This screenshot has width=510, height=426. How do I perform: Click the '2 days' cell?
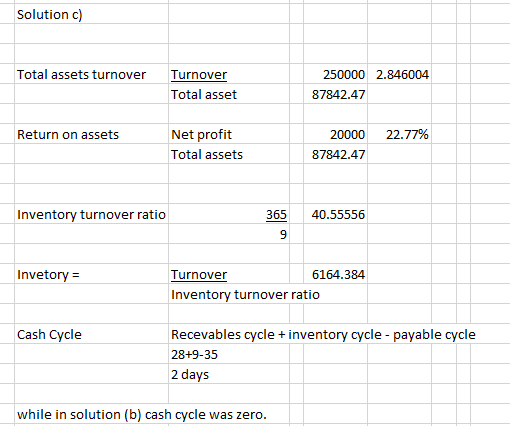(229, 374)
